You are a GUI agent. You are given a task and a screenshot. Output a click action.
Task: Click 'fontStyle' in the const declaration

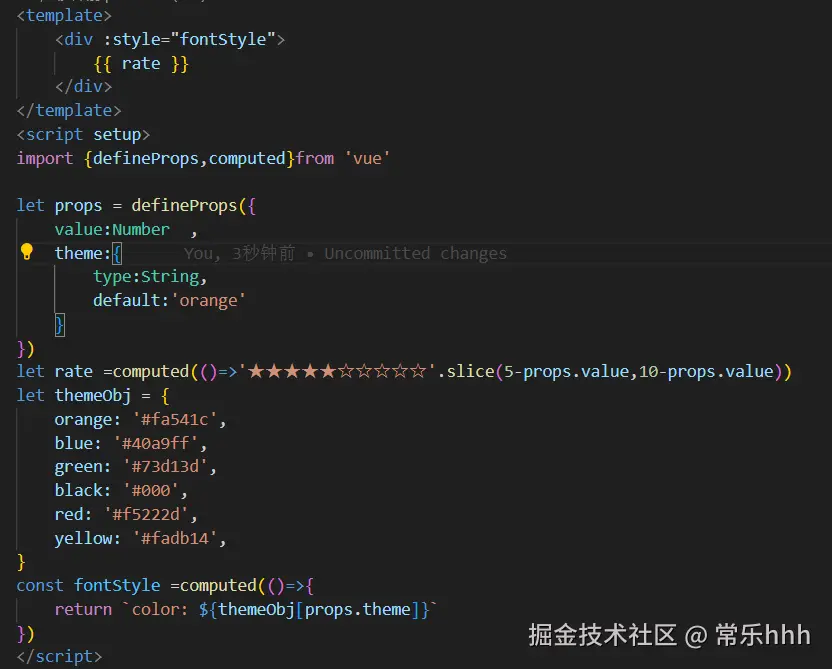coord(117,586)
